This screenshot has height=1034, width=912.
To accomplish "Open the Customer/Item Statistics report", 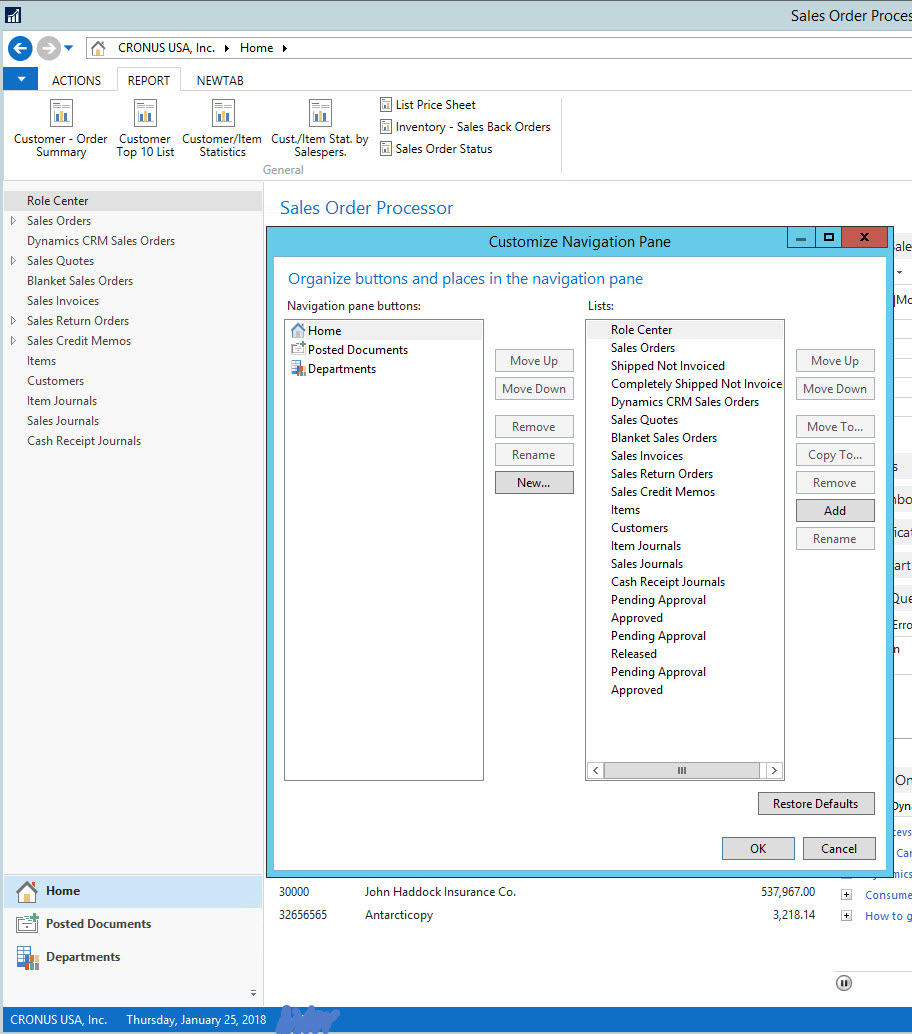I will click(221, 127).
